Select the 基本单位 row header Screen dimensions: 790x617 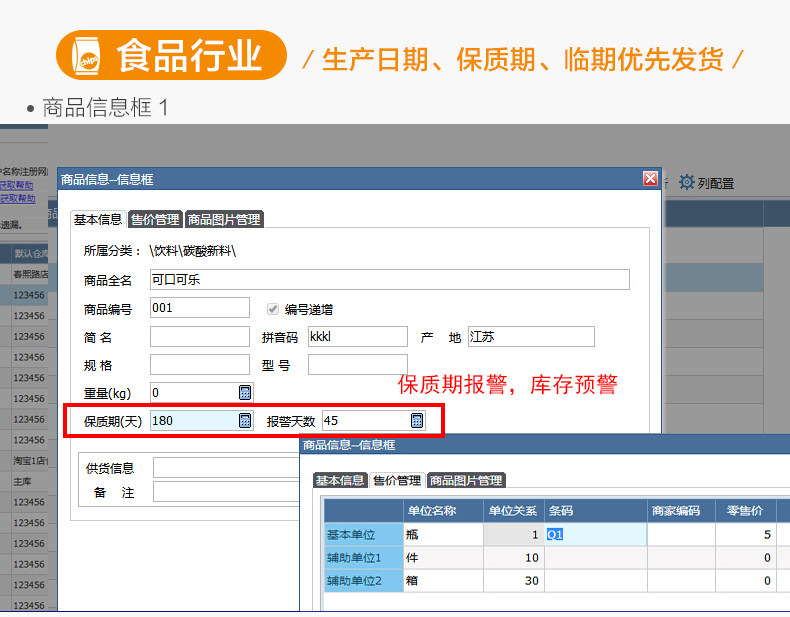[x=363, y=534]
